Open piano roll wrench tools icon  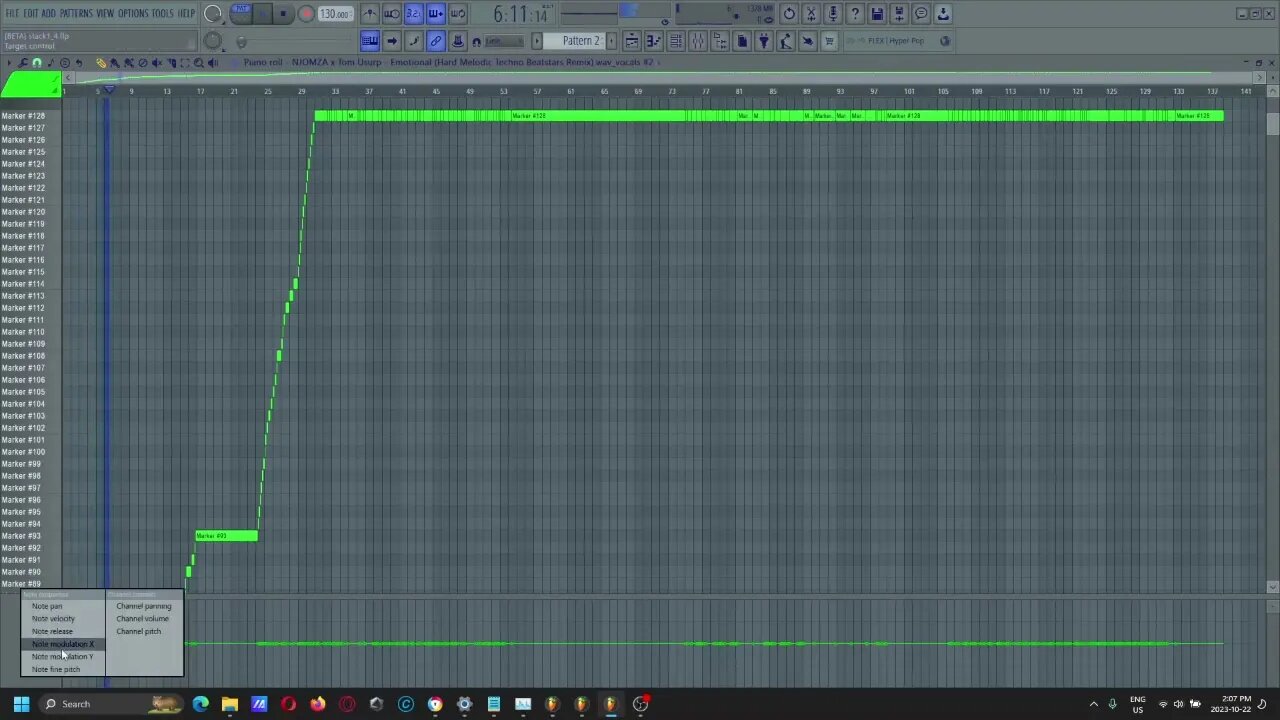pyautogui.click(x=22, y=63)
